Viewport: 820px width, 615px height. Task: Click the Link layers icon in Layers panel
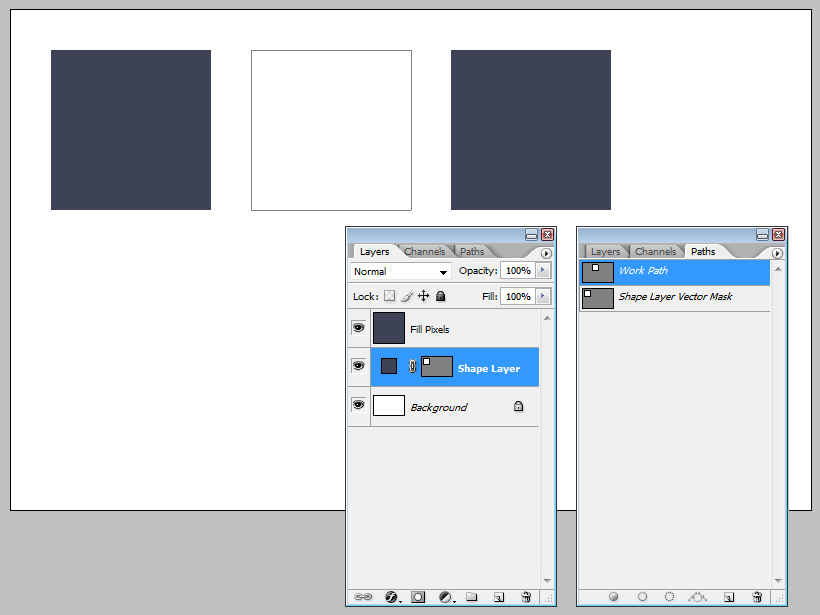pyautogui.click(x=363, y=597)
